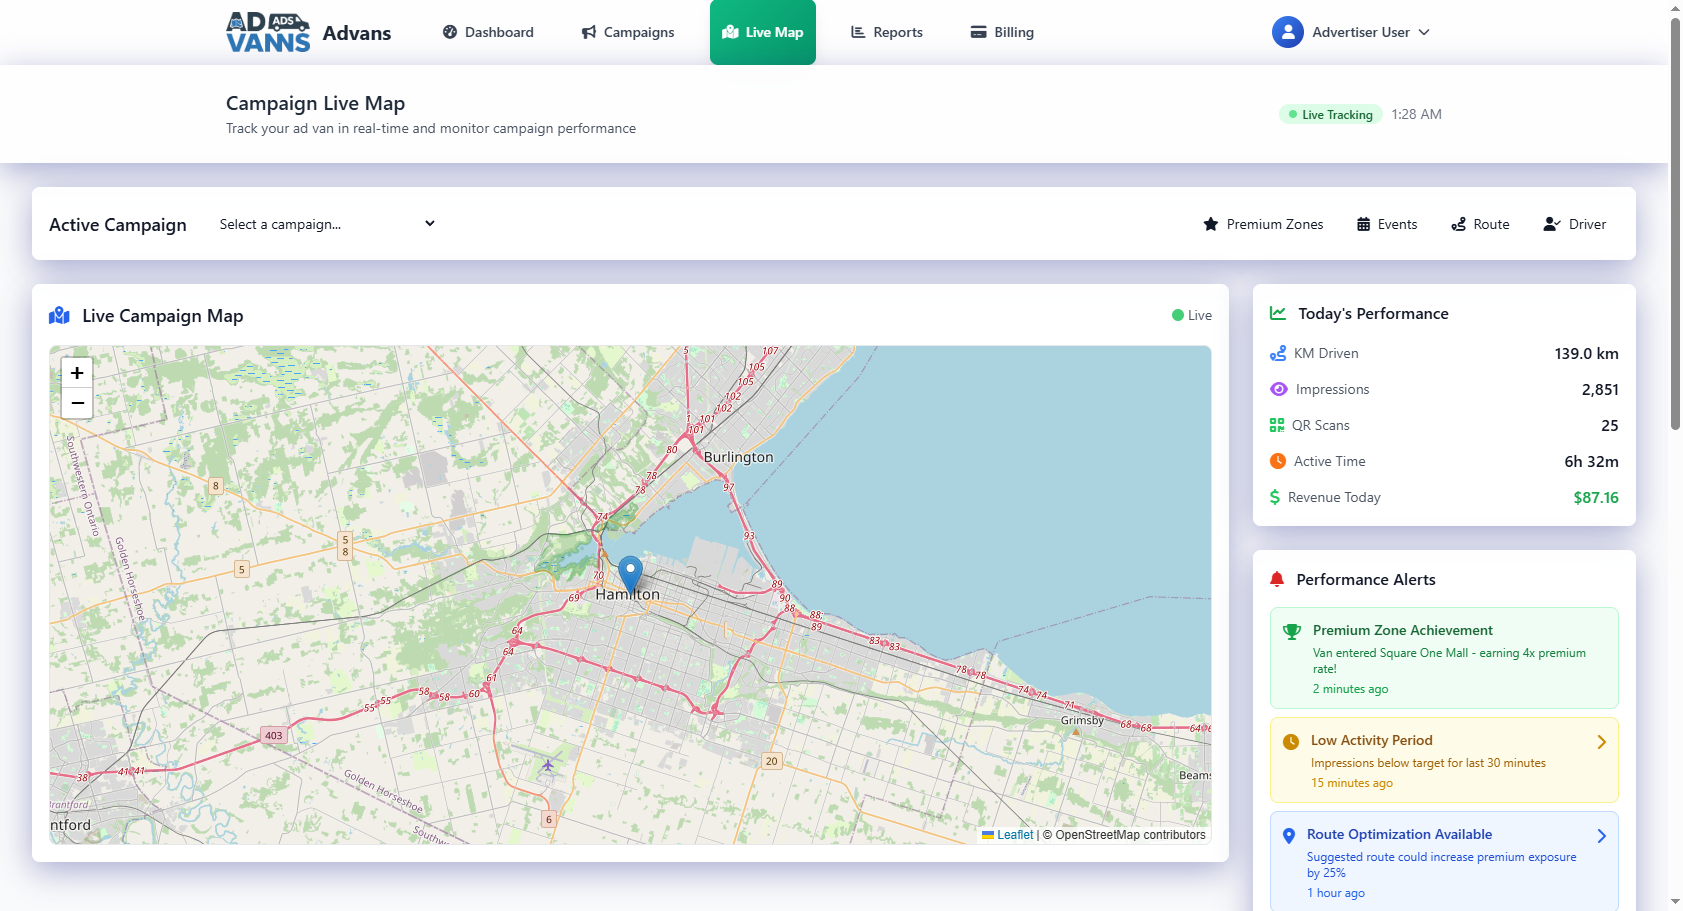
Task: Go to the Dashboard tab
Action: tap(488, 33)
